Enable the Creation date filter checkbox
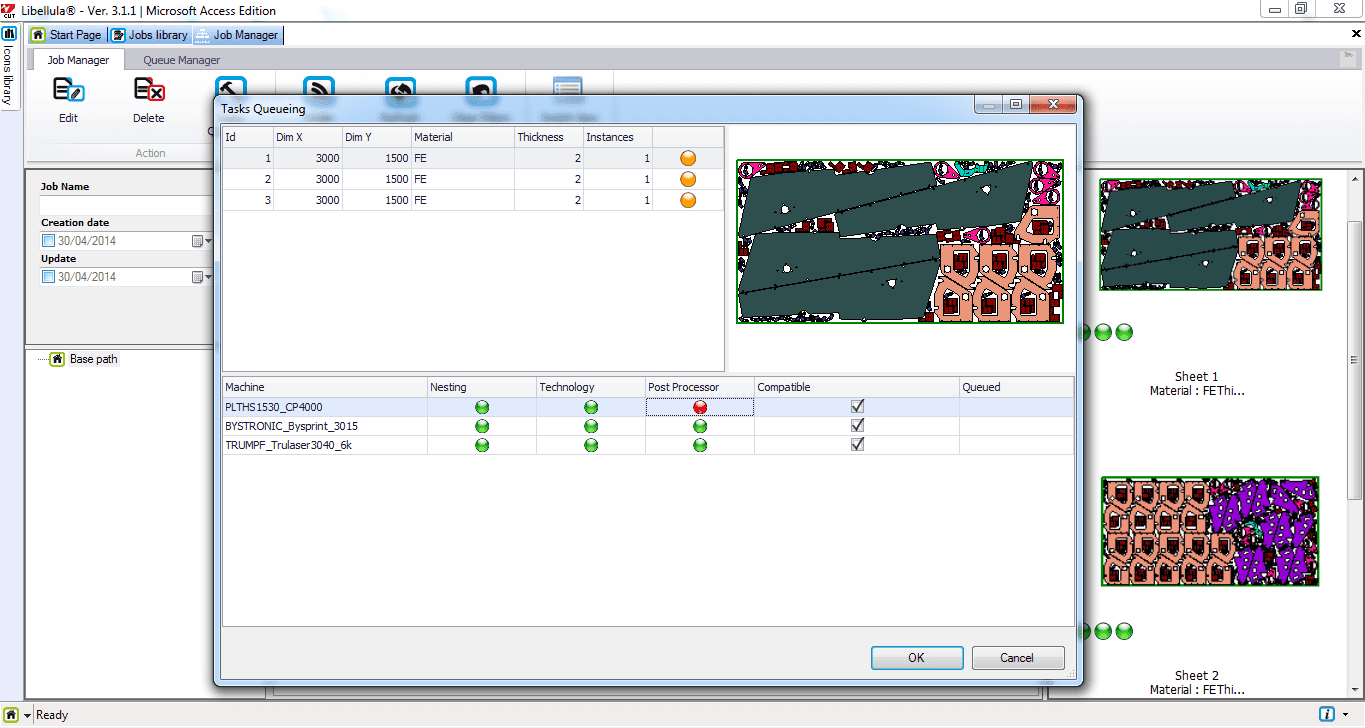 [48, 241]
